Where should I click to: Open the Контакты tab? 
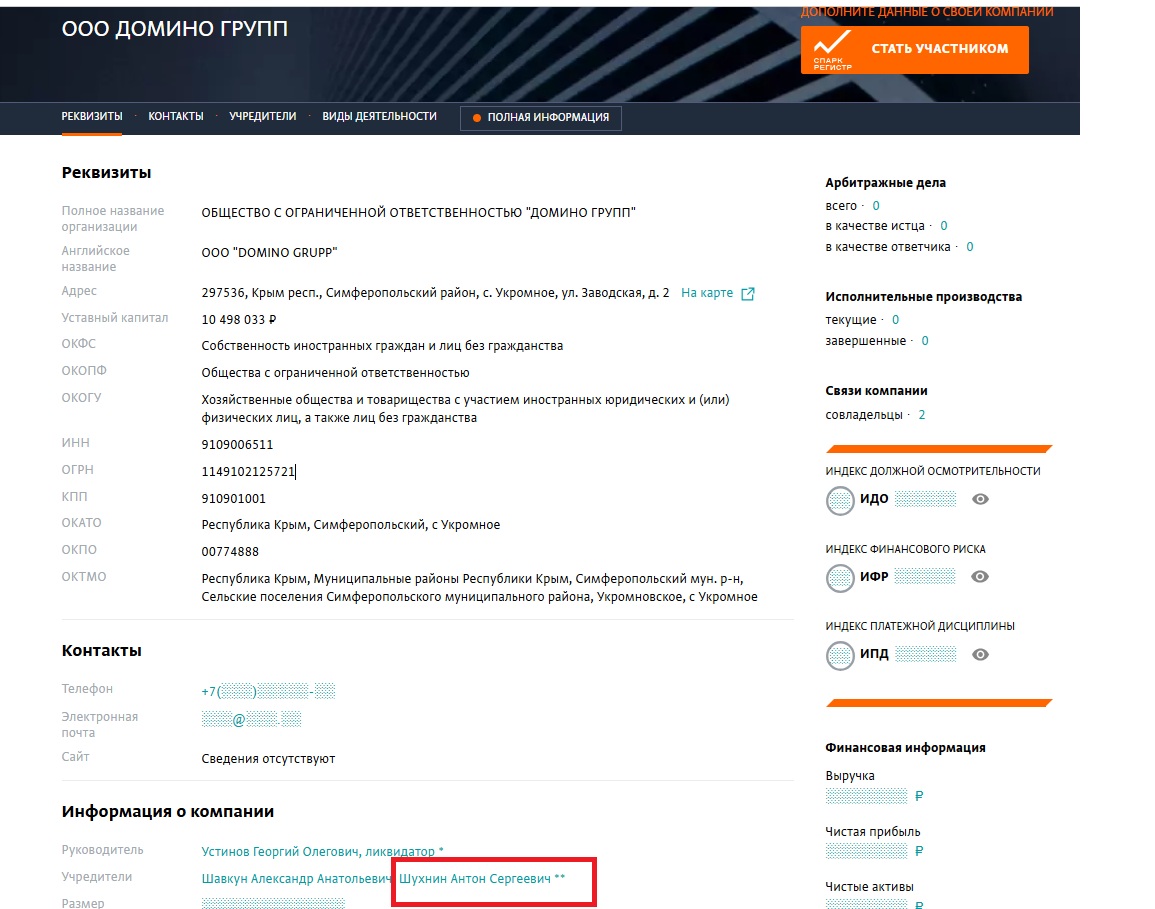point(176,116)
